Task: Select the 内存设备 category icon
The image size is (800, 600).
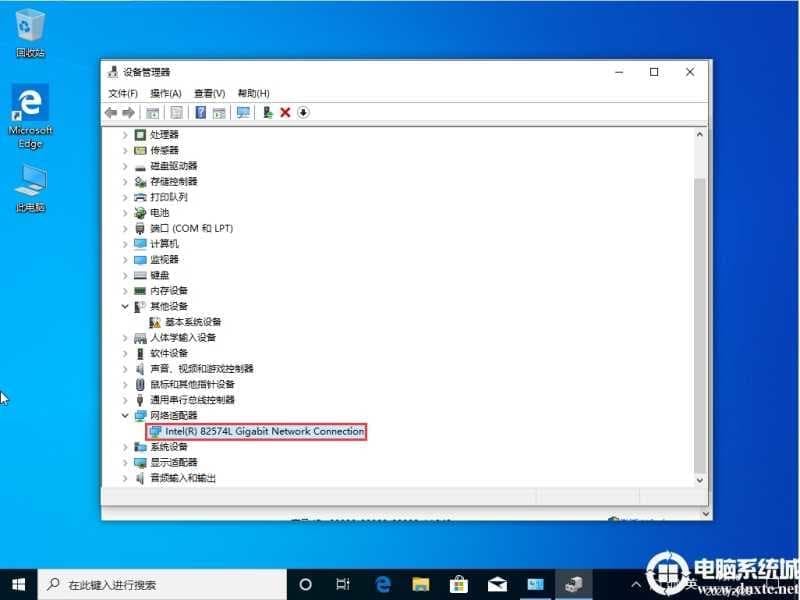Action: tap(140, 291)
